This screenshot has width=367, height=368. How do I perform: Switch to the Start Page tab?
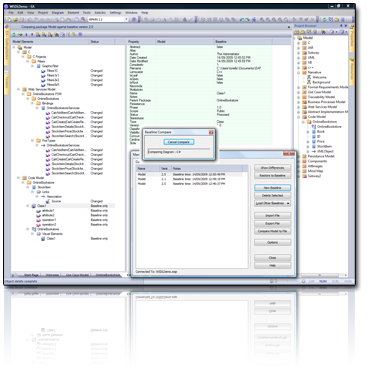[31, 275]
